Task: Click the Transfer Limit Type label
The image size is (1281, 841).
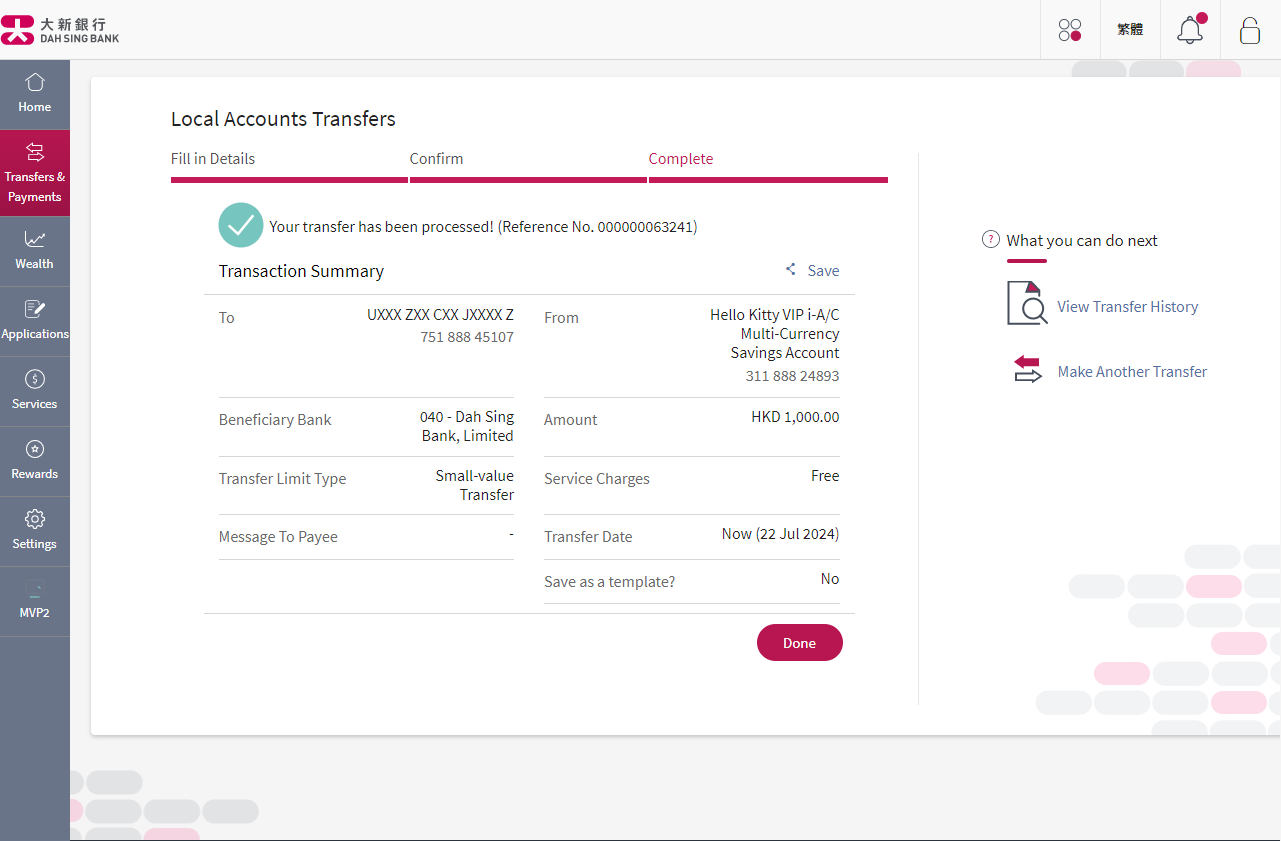Action: click(x=282, y=479)
